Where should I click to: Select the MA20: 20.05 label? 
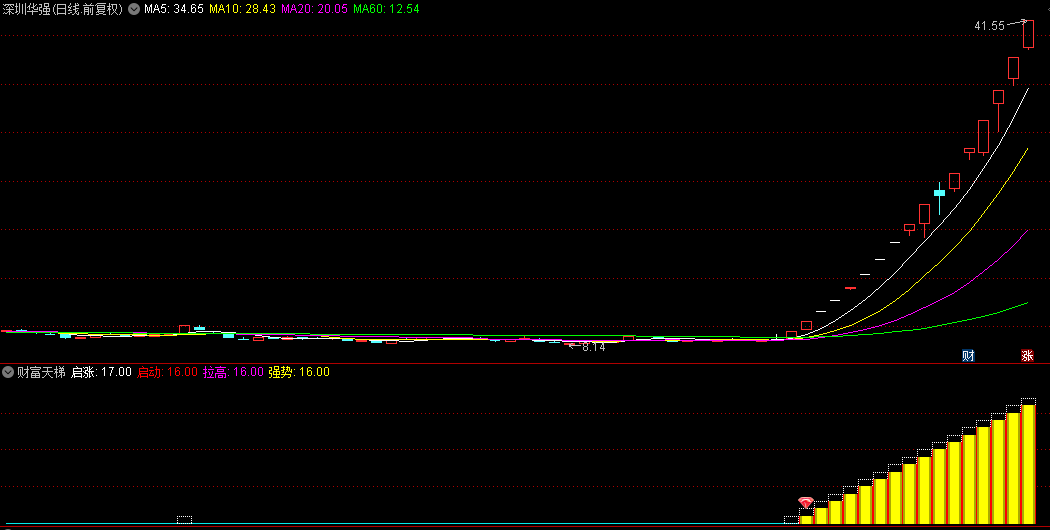click(x=314, y=9)
